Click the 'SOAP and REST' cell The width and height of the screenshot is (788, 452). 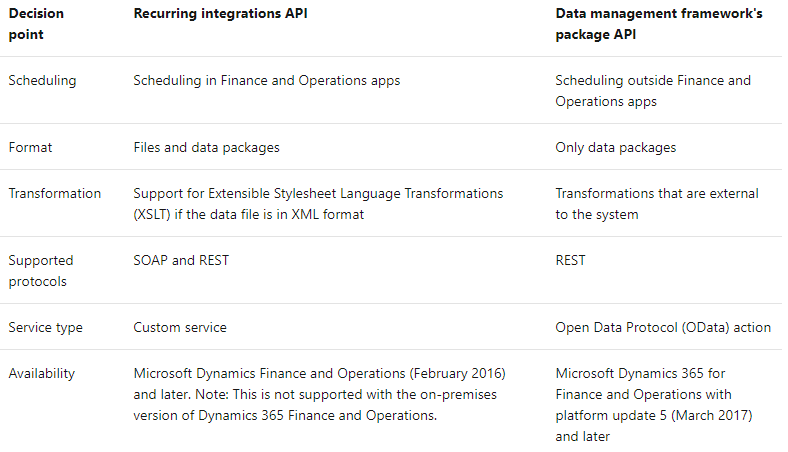[181, 260]
